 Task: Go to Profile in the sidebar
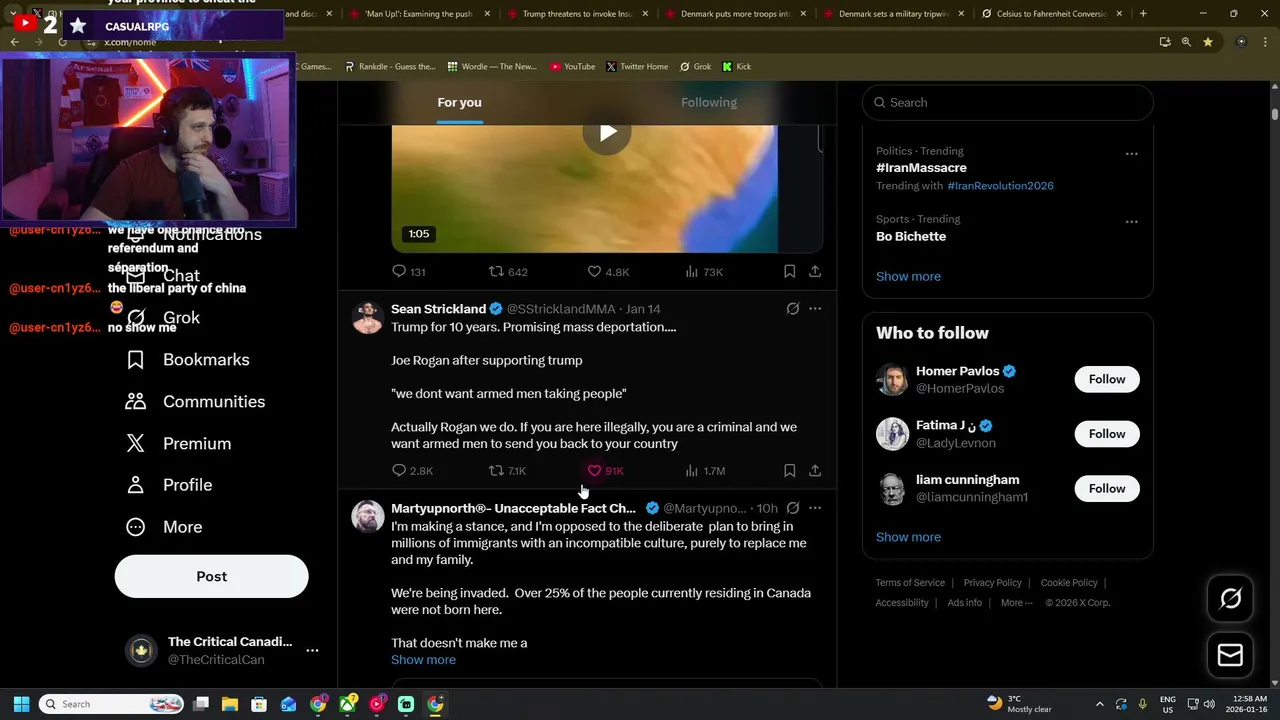point(168,485)
